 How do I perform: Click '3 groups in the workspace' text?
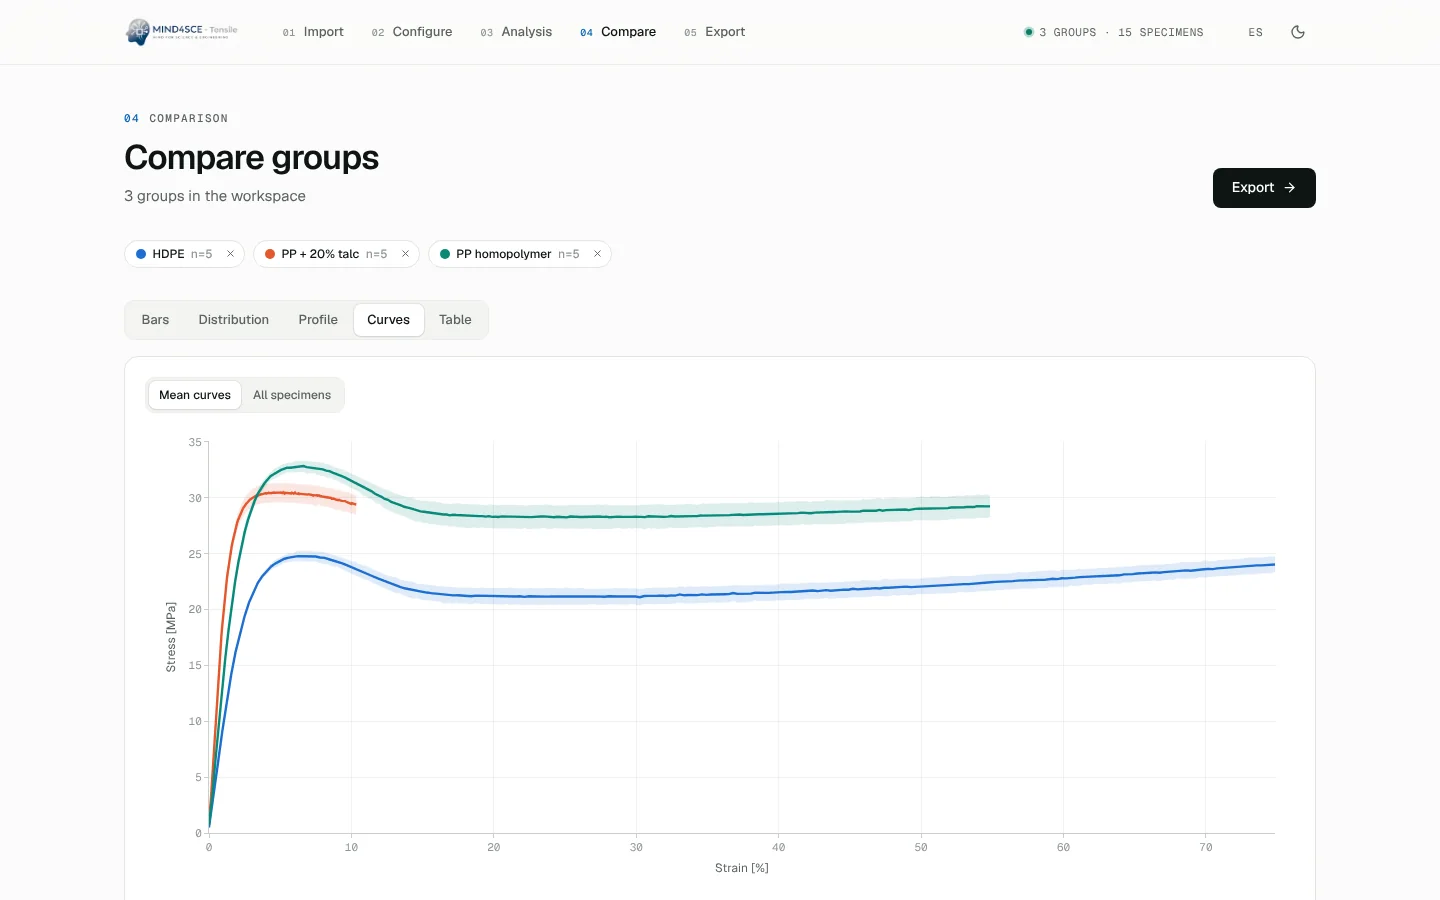(215, 196)
